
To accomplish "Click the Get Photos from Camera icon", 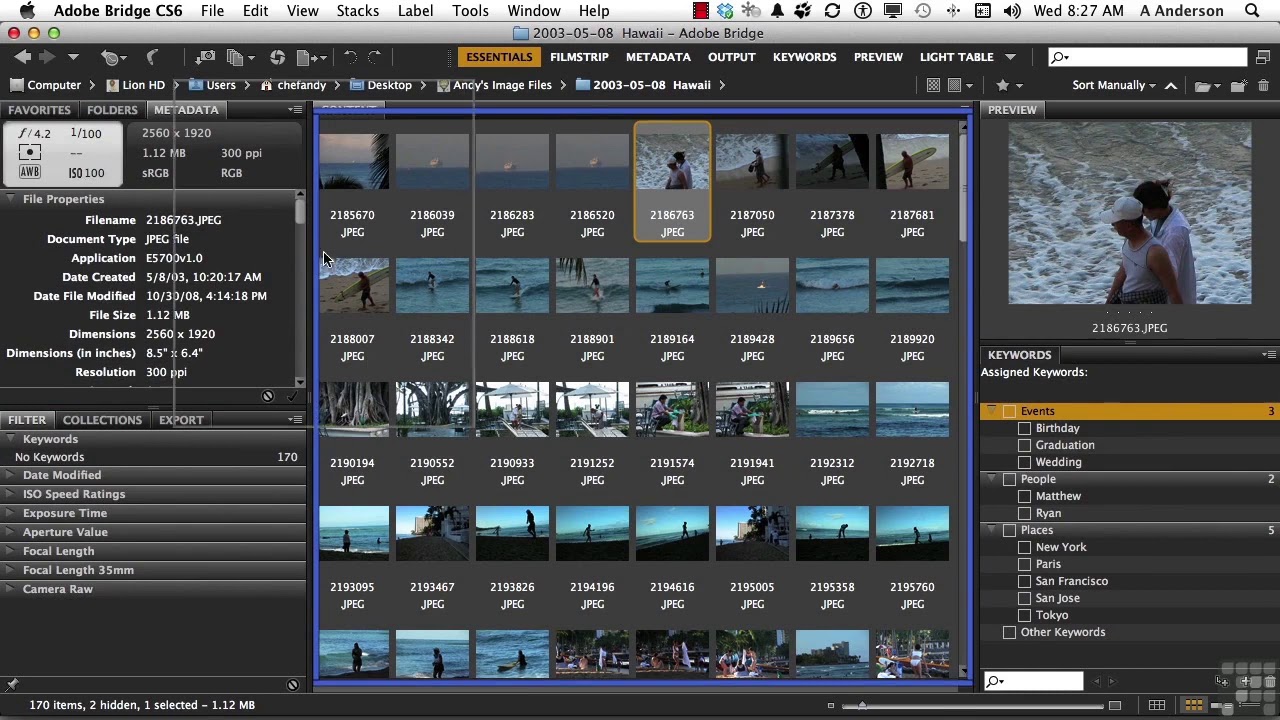I will 205,57.
